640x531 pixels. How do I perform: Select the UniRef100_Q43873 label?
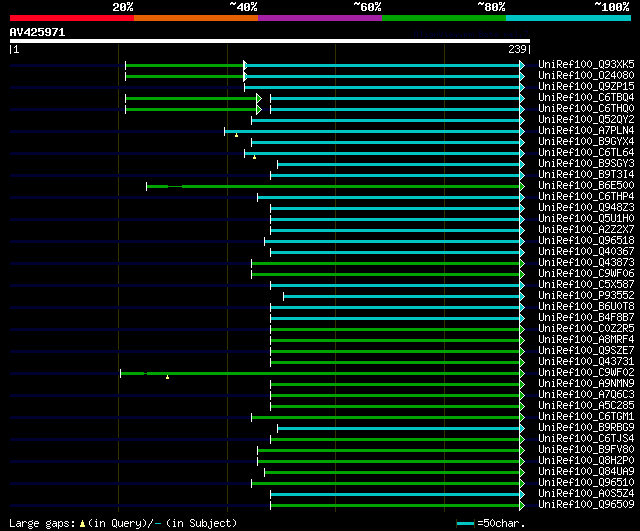586,263
